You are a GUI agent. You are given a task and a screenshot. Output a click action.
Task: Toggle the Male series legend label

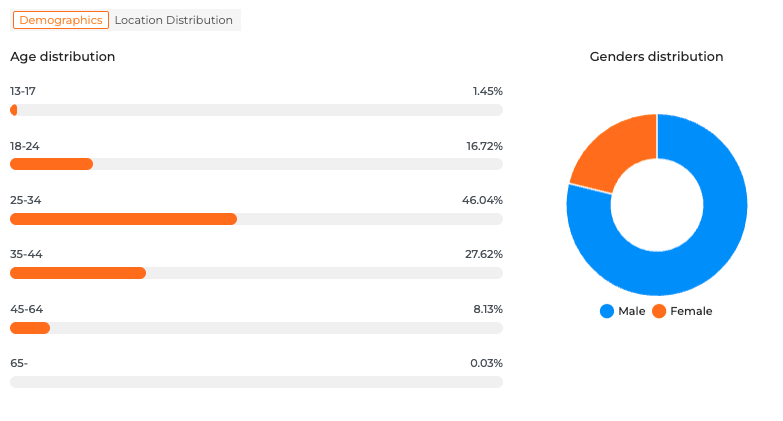pyautogui.click(x=631, y=311)
